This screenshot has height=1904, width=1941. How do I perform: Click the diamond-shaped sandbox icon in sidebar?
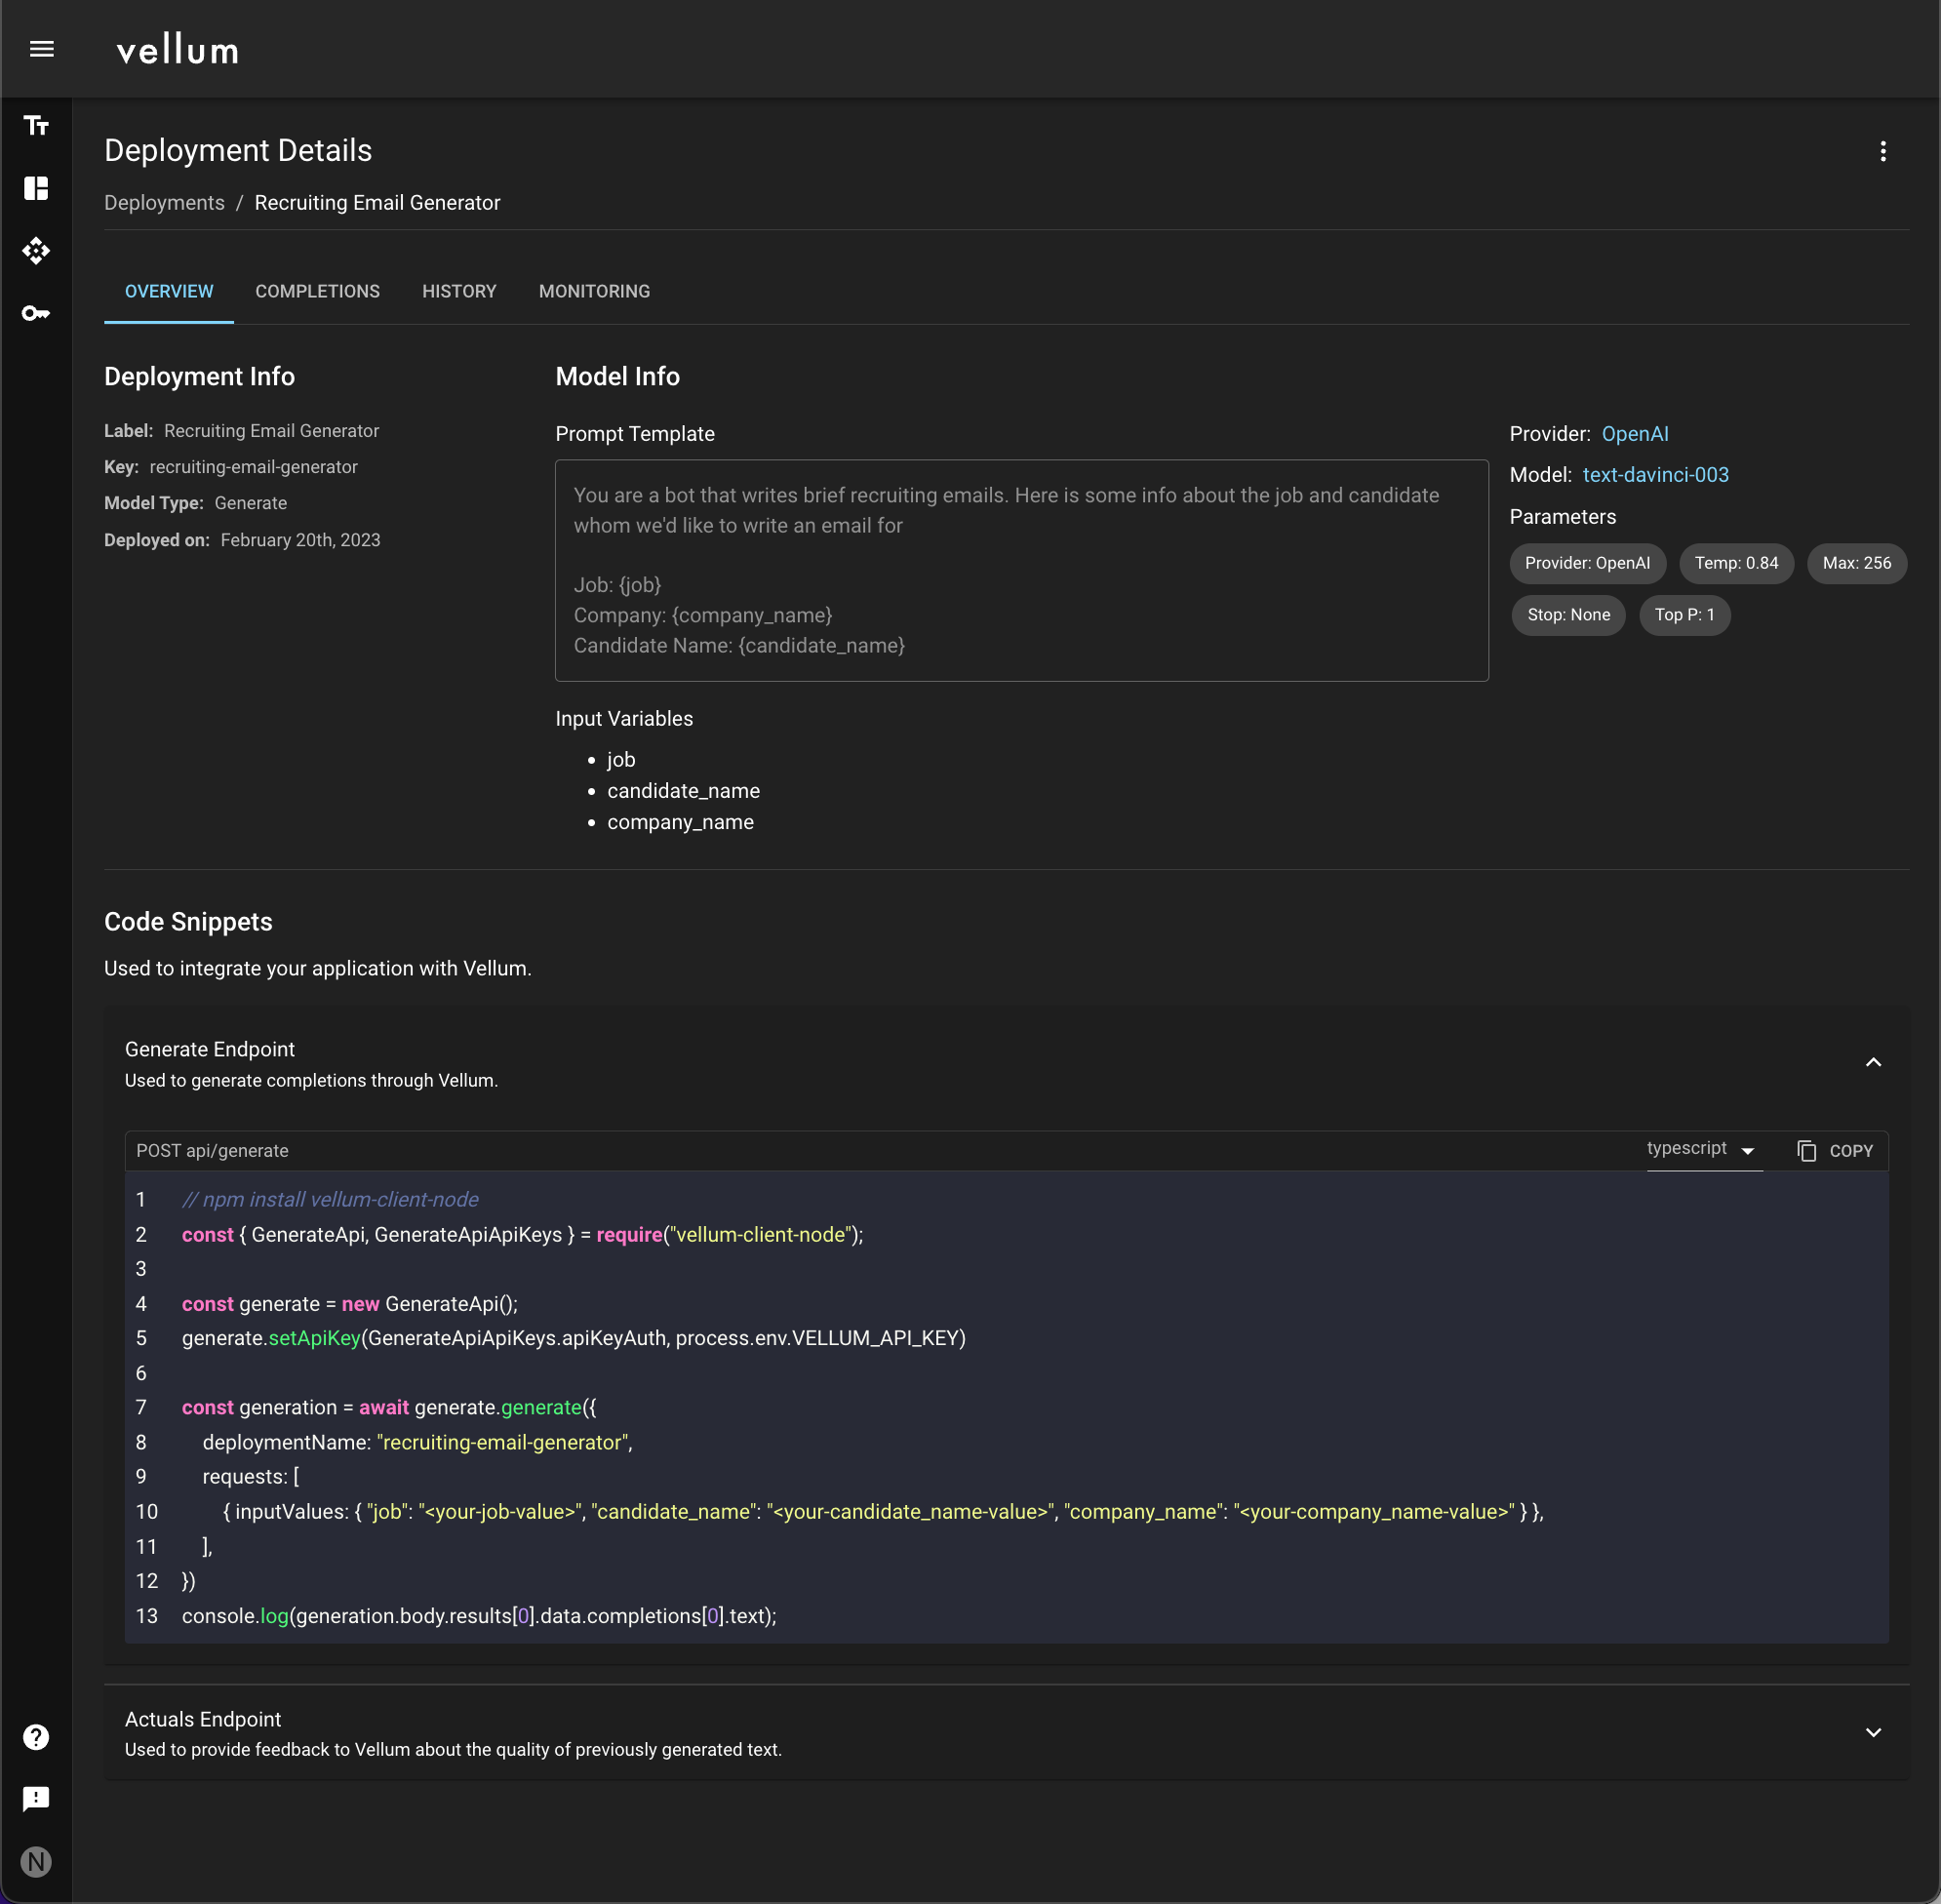point(36,251)
